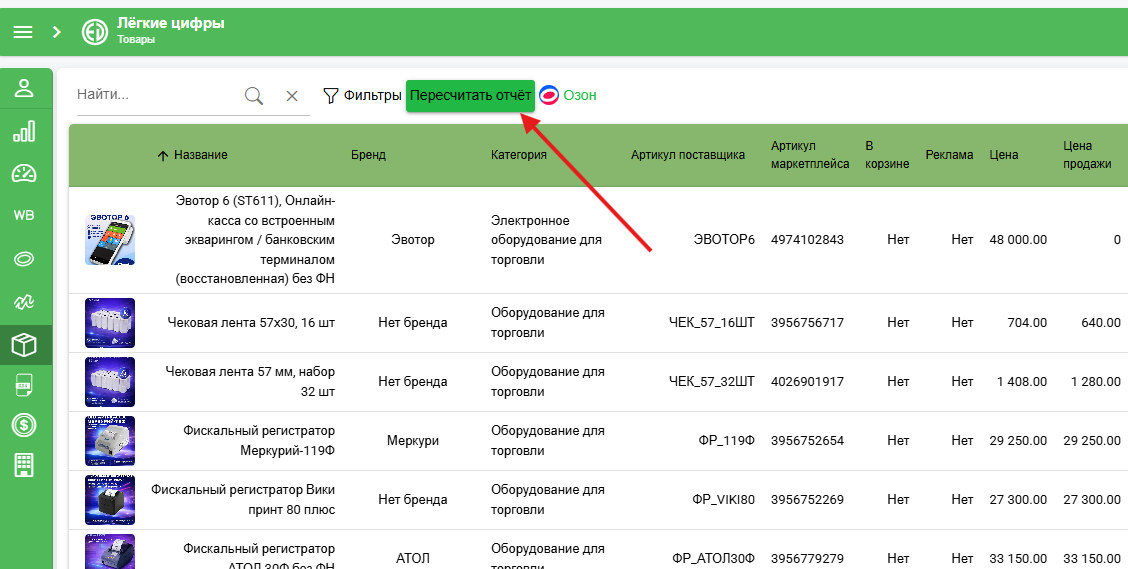Open the building sidebar icon
The width and height of the screenshot is (1128, 569).
tap(24, 465)
